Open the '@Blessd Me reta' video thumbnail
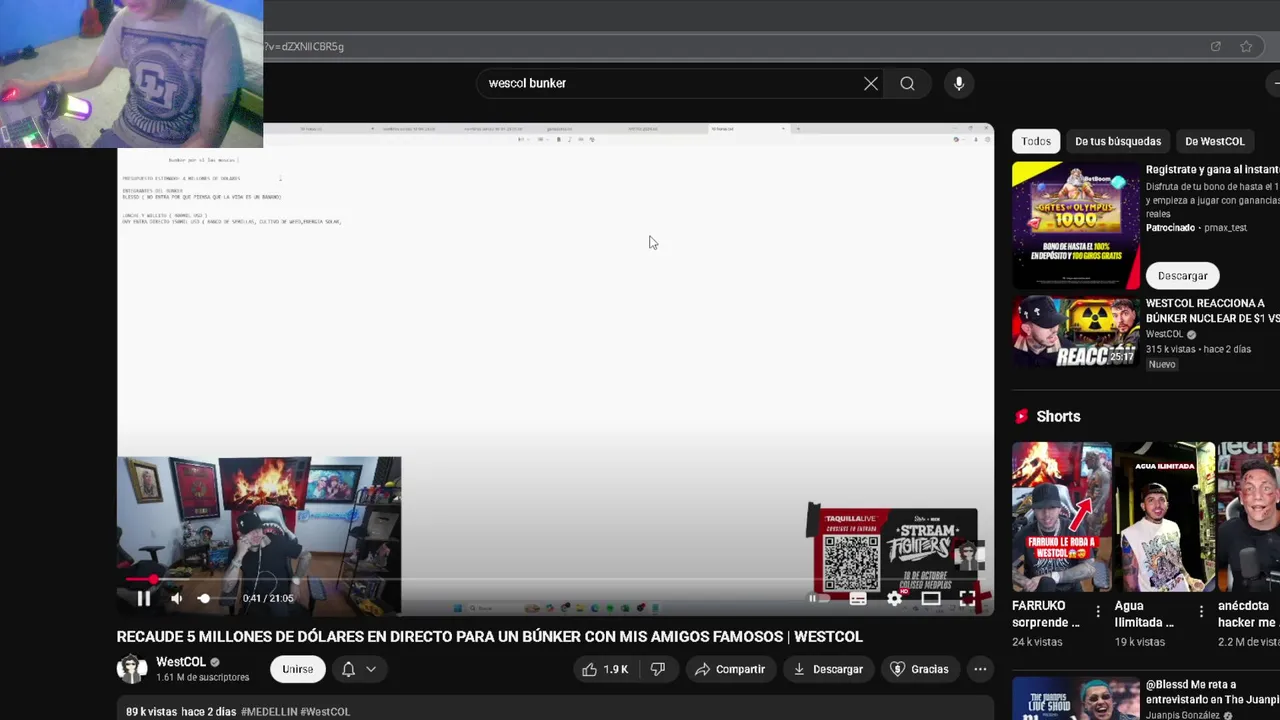 coord(1076,699)
